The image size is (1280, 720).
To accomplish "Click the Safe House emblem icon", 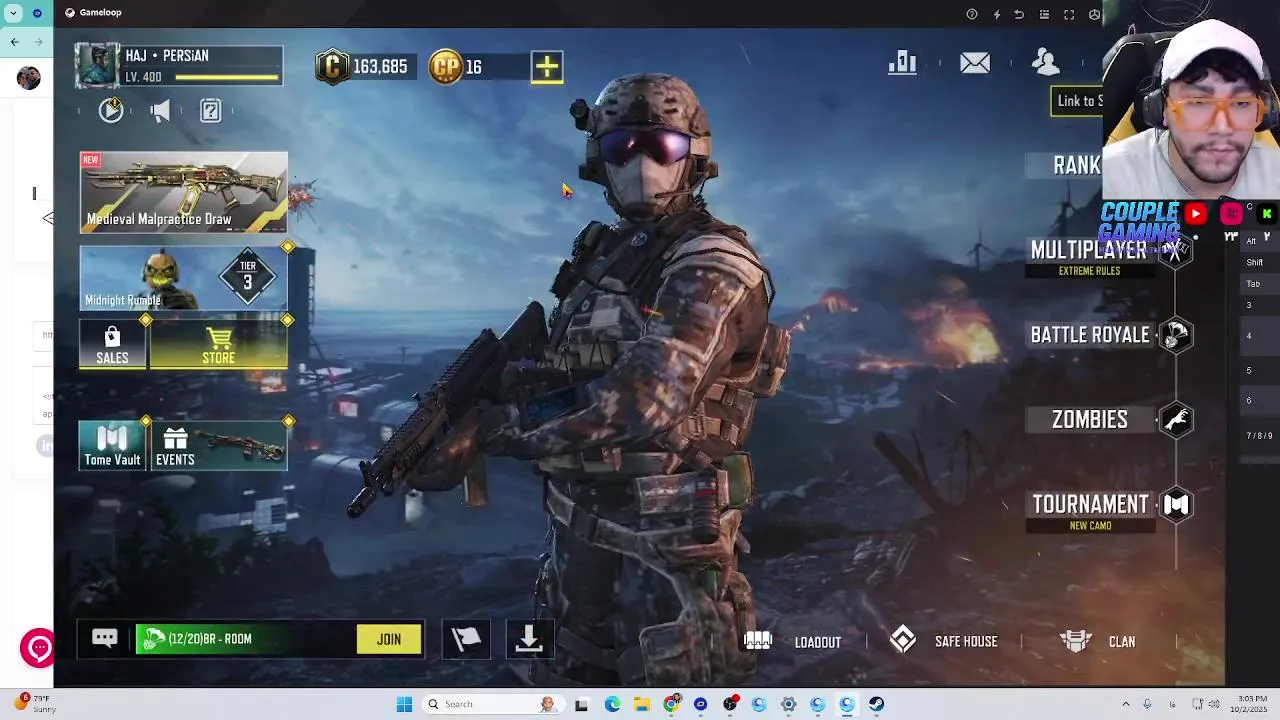I will (x=903, y=640).
